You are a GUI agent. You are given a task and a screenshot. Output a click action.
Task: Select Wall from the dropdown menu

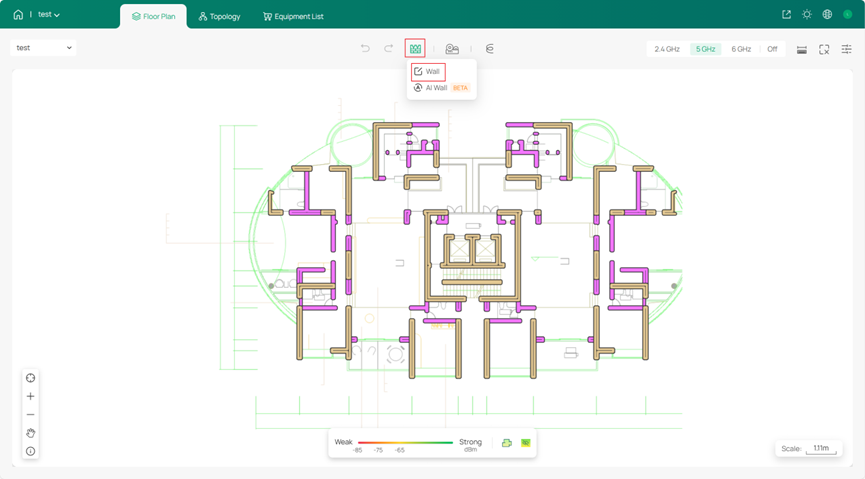tap(429, 72)
